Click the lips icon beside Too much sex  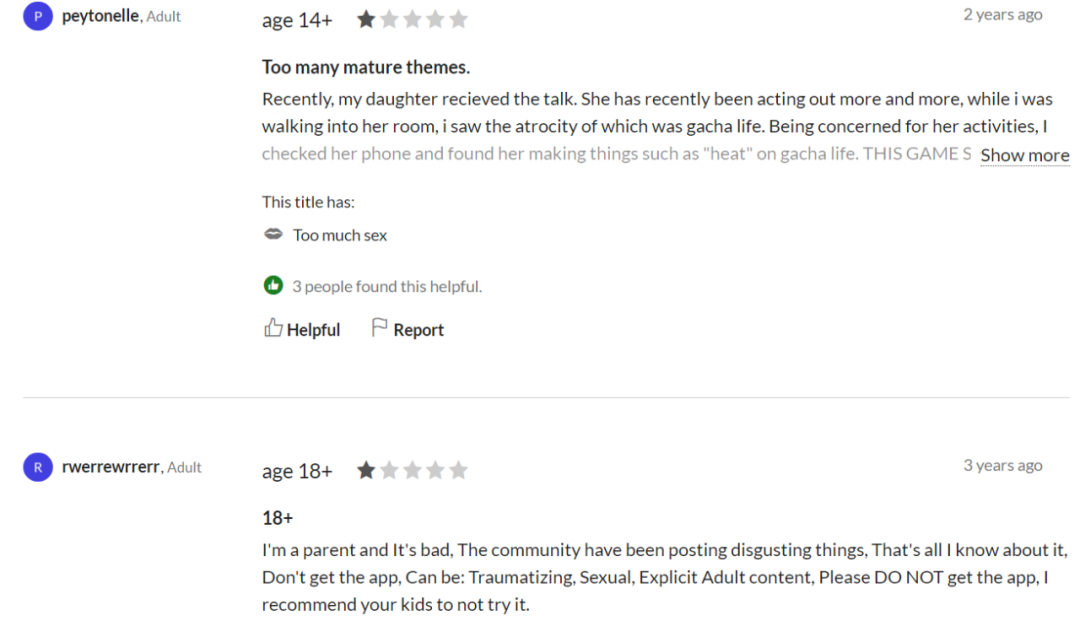click(273, 235)
